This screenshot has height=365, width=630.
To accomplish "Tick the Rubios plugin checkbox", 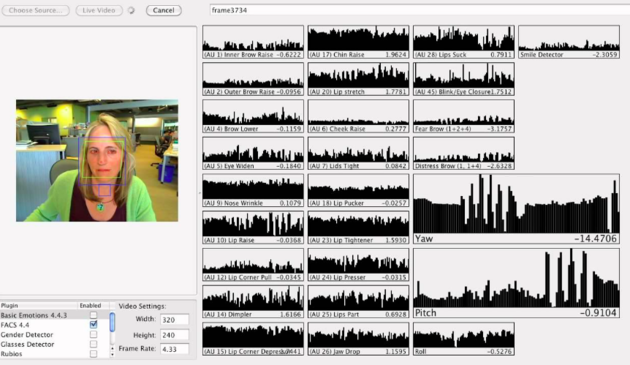I will coord(93,354).
